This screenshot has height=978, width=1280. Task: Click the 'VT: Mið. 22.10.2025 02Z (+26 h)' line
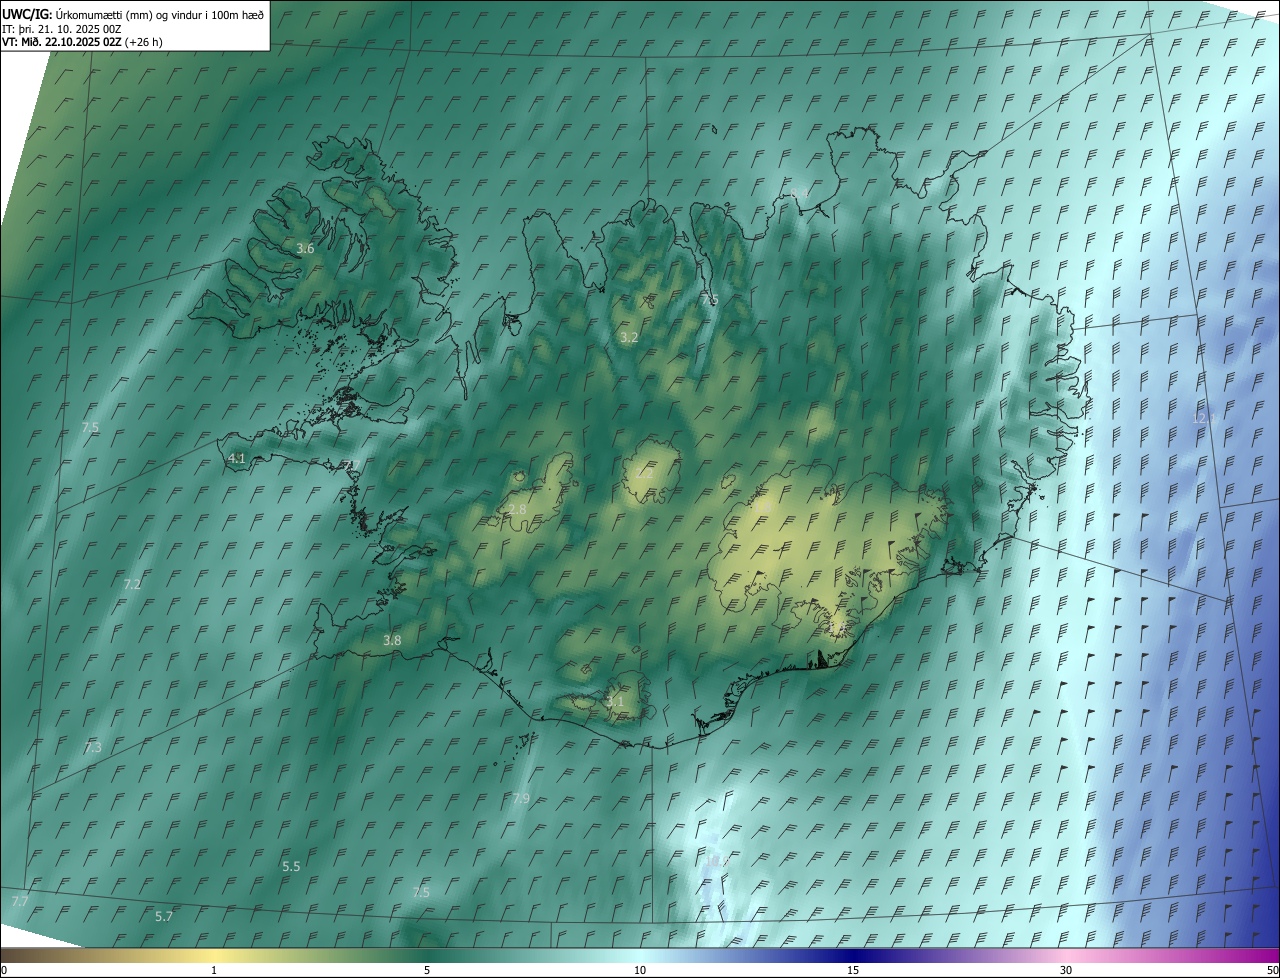tap(82, 42)
